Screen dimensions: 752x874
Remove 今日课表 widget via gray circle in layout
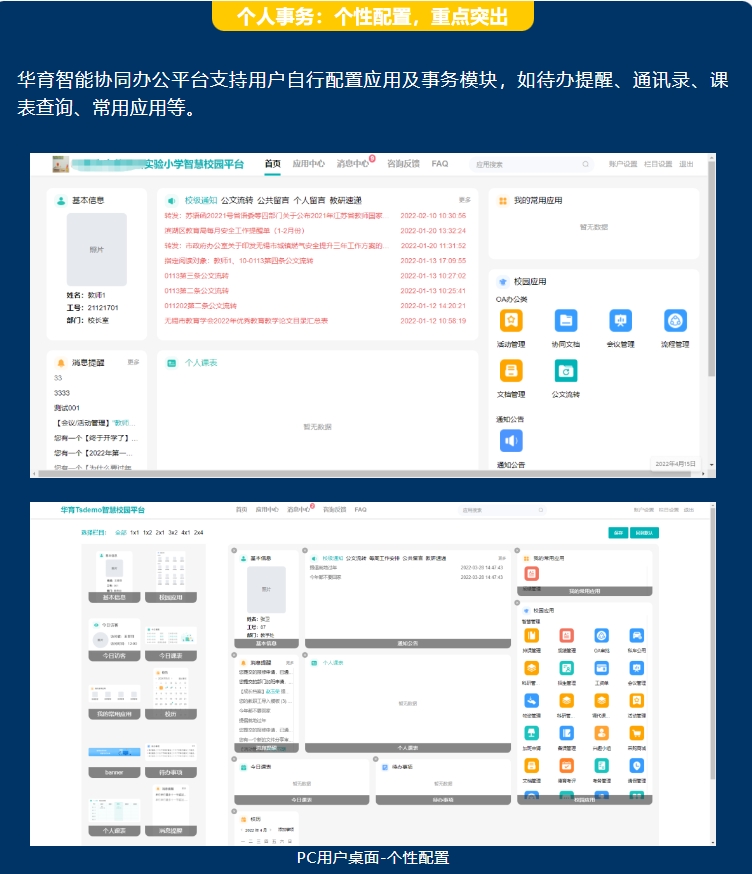[x=234, y=759]
